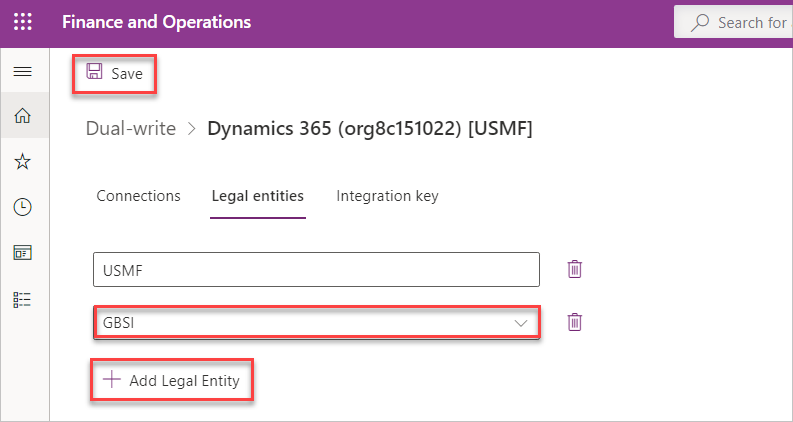
Task: Open Modules list icon in sidebar
Action: (22, 300)
